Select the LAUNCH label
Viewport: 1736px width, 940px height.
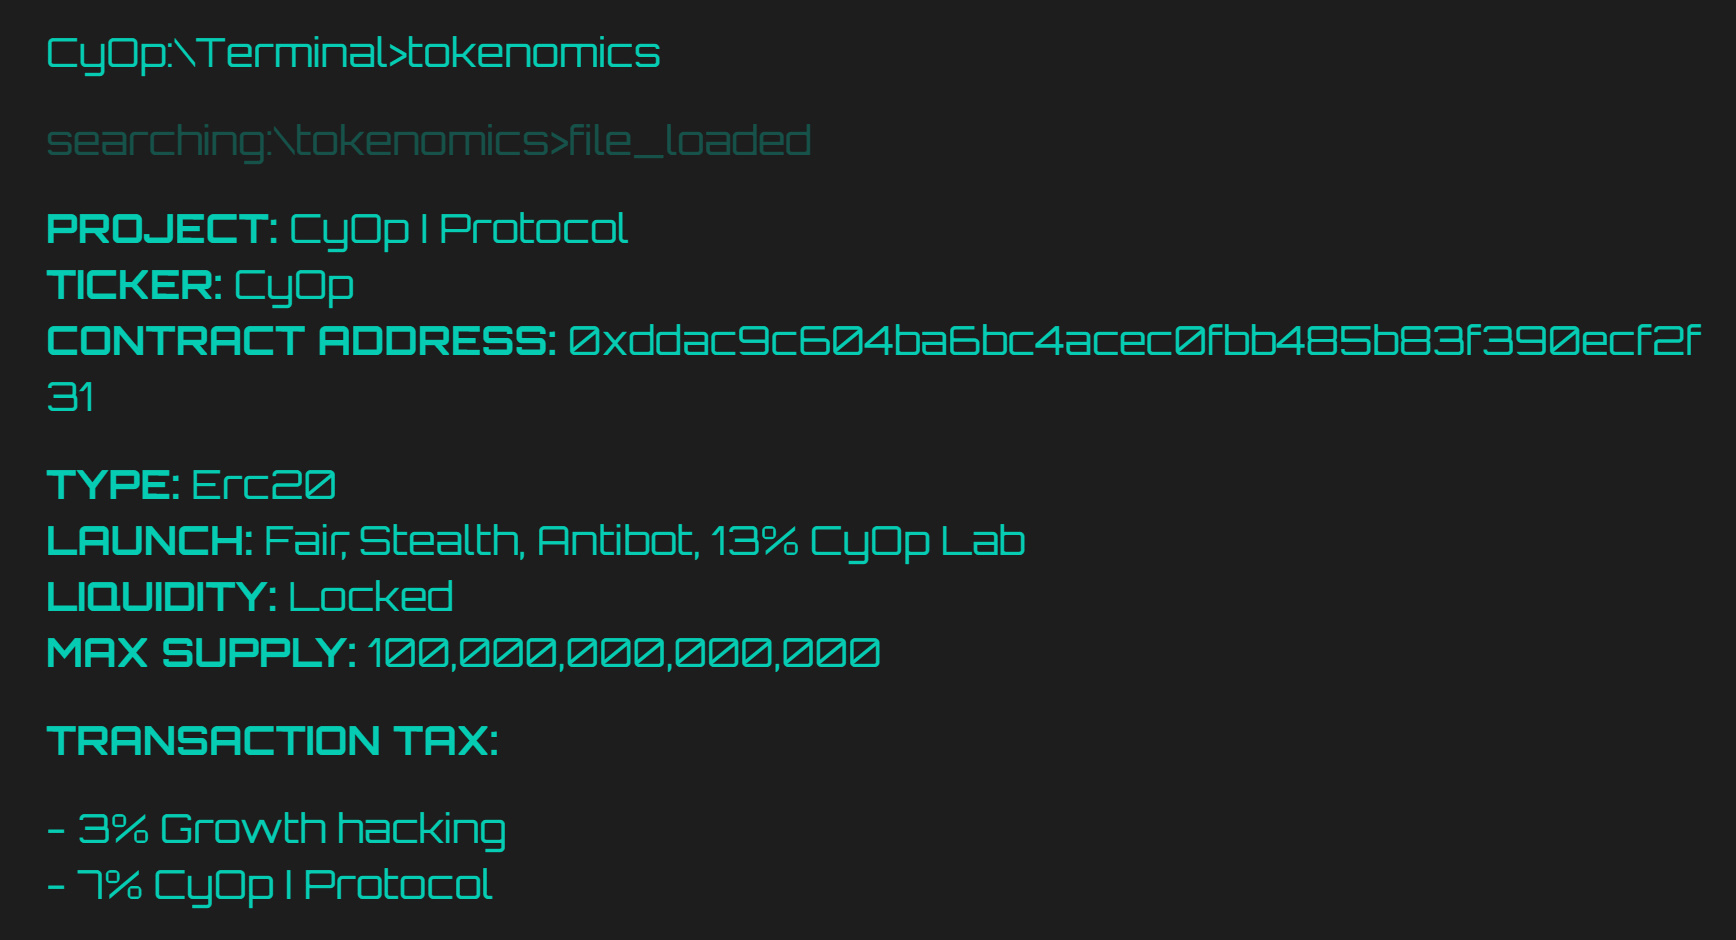(x=150, y=541)
